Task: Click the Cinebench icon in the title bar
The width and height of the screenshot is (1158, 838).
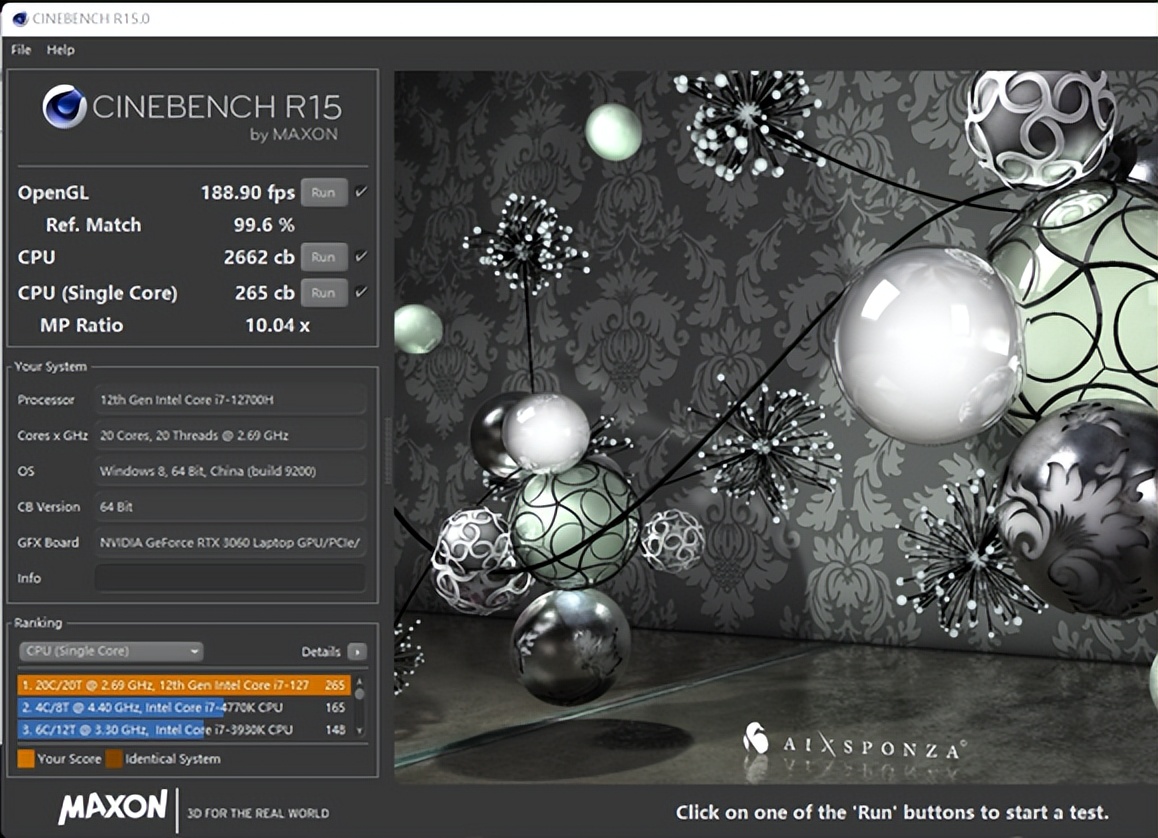Action: [x=19, y=18]
